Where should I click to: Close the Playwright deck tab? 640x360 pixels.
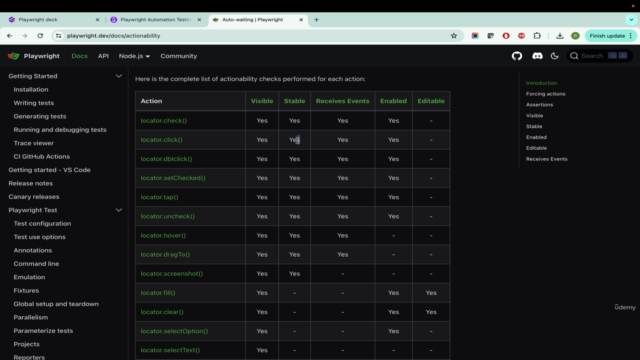click(x=97, y=20)
